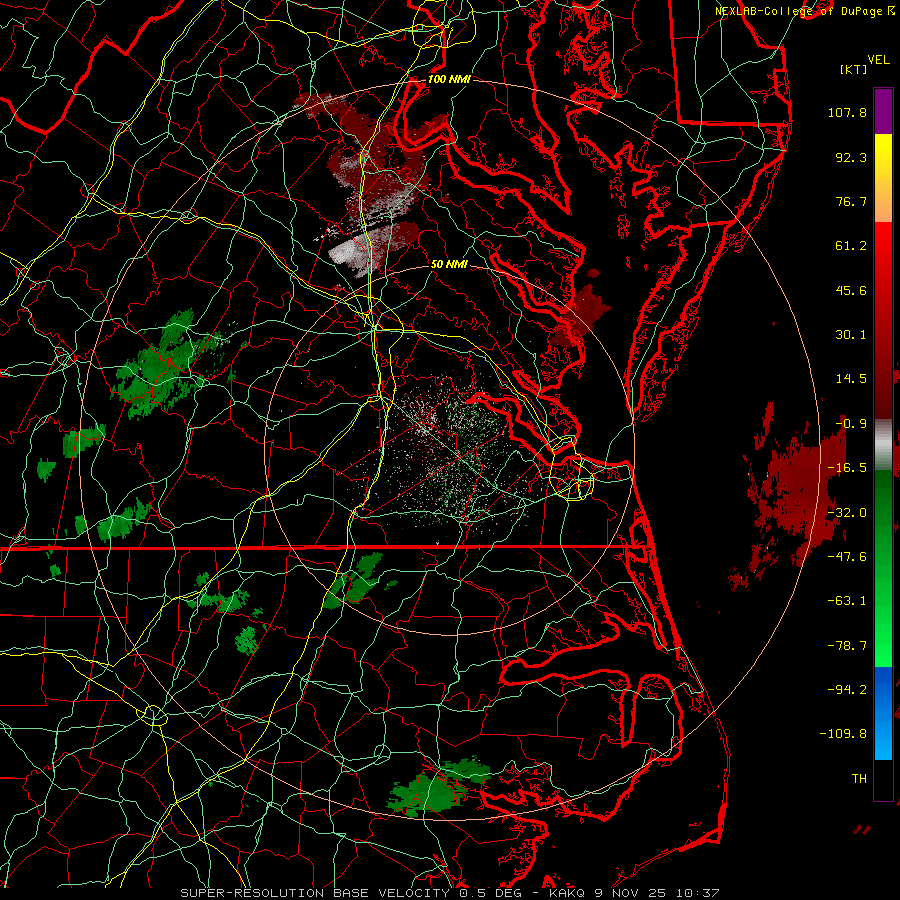Select the VEL legend title
This screenshot has width=900, height=900.
(x=878, y=60)
